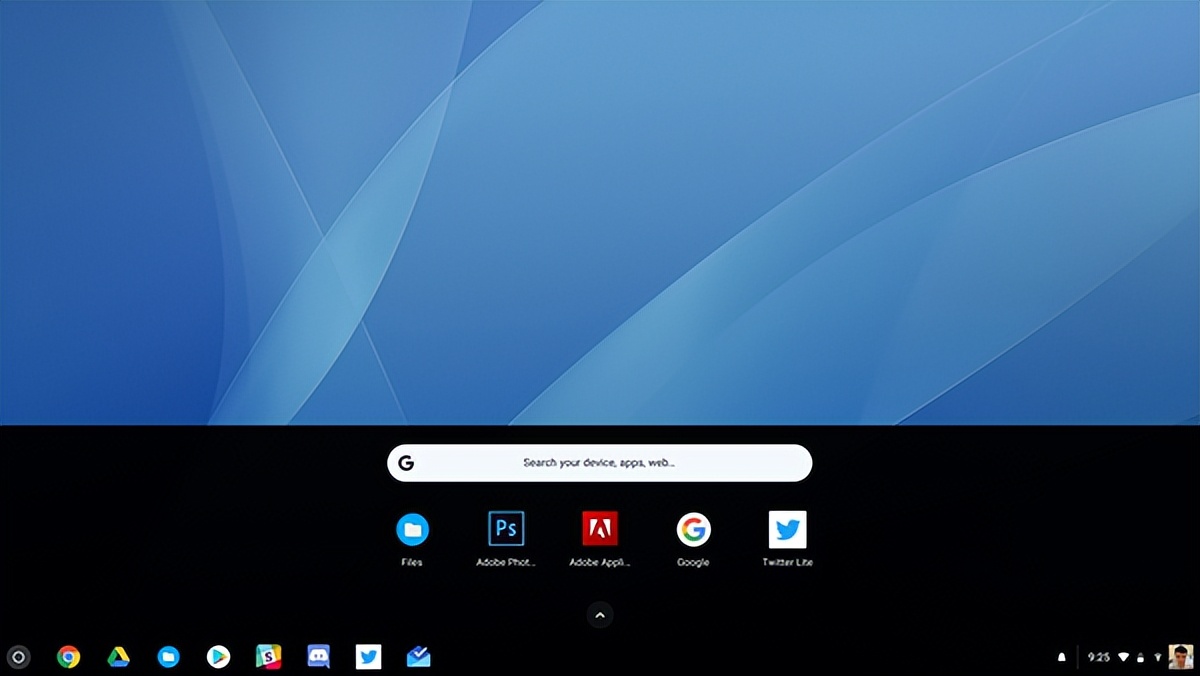Open notifications via the bell icon
The width and height of the screenshot is (1200, 676).
point(1062,656)
